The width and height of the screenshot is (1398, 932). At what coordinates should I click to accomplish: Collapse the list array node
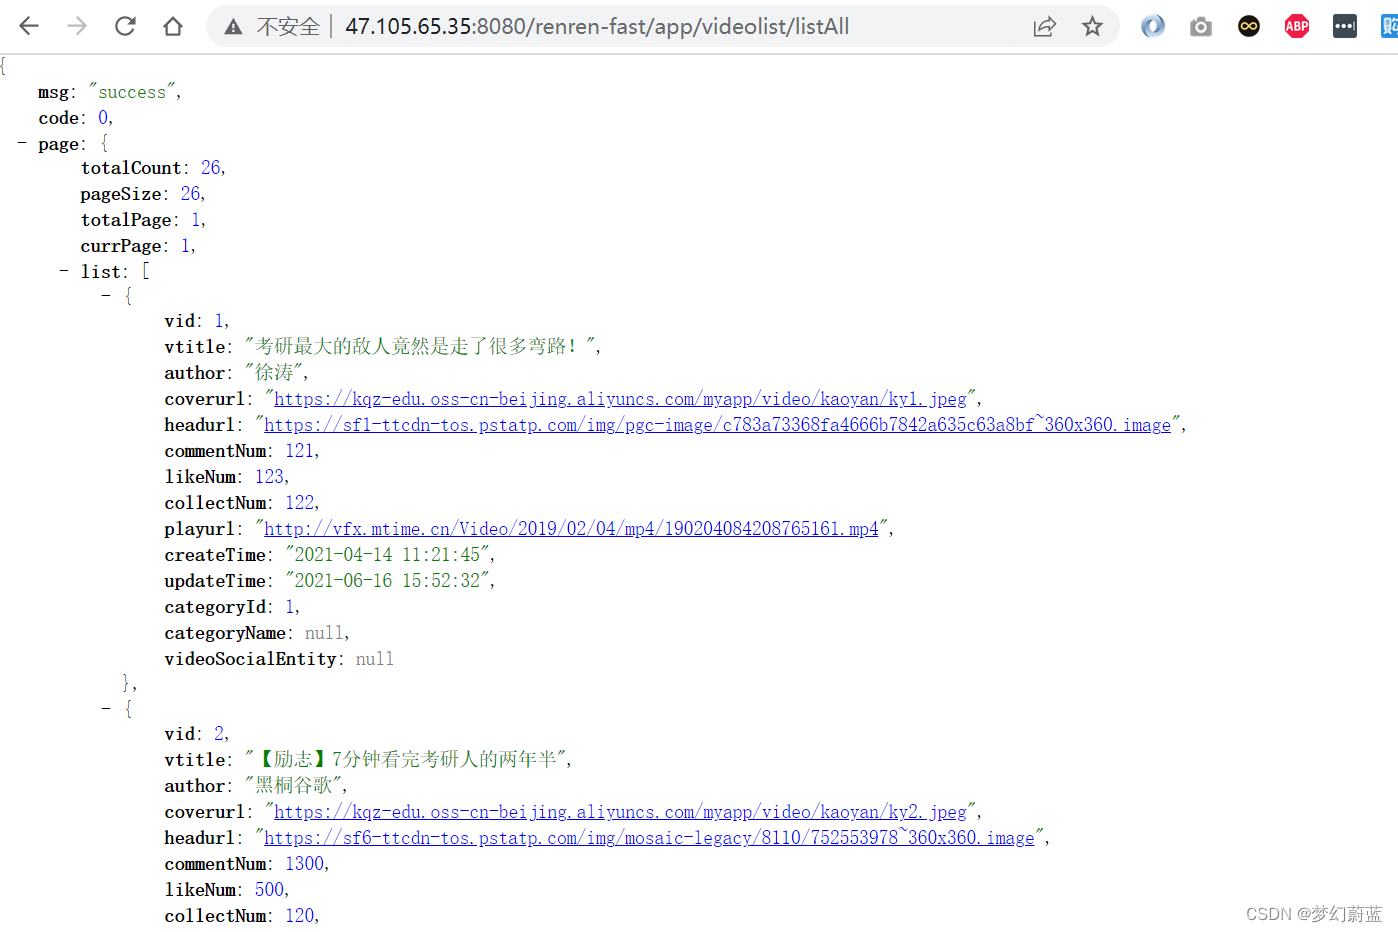64,271
